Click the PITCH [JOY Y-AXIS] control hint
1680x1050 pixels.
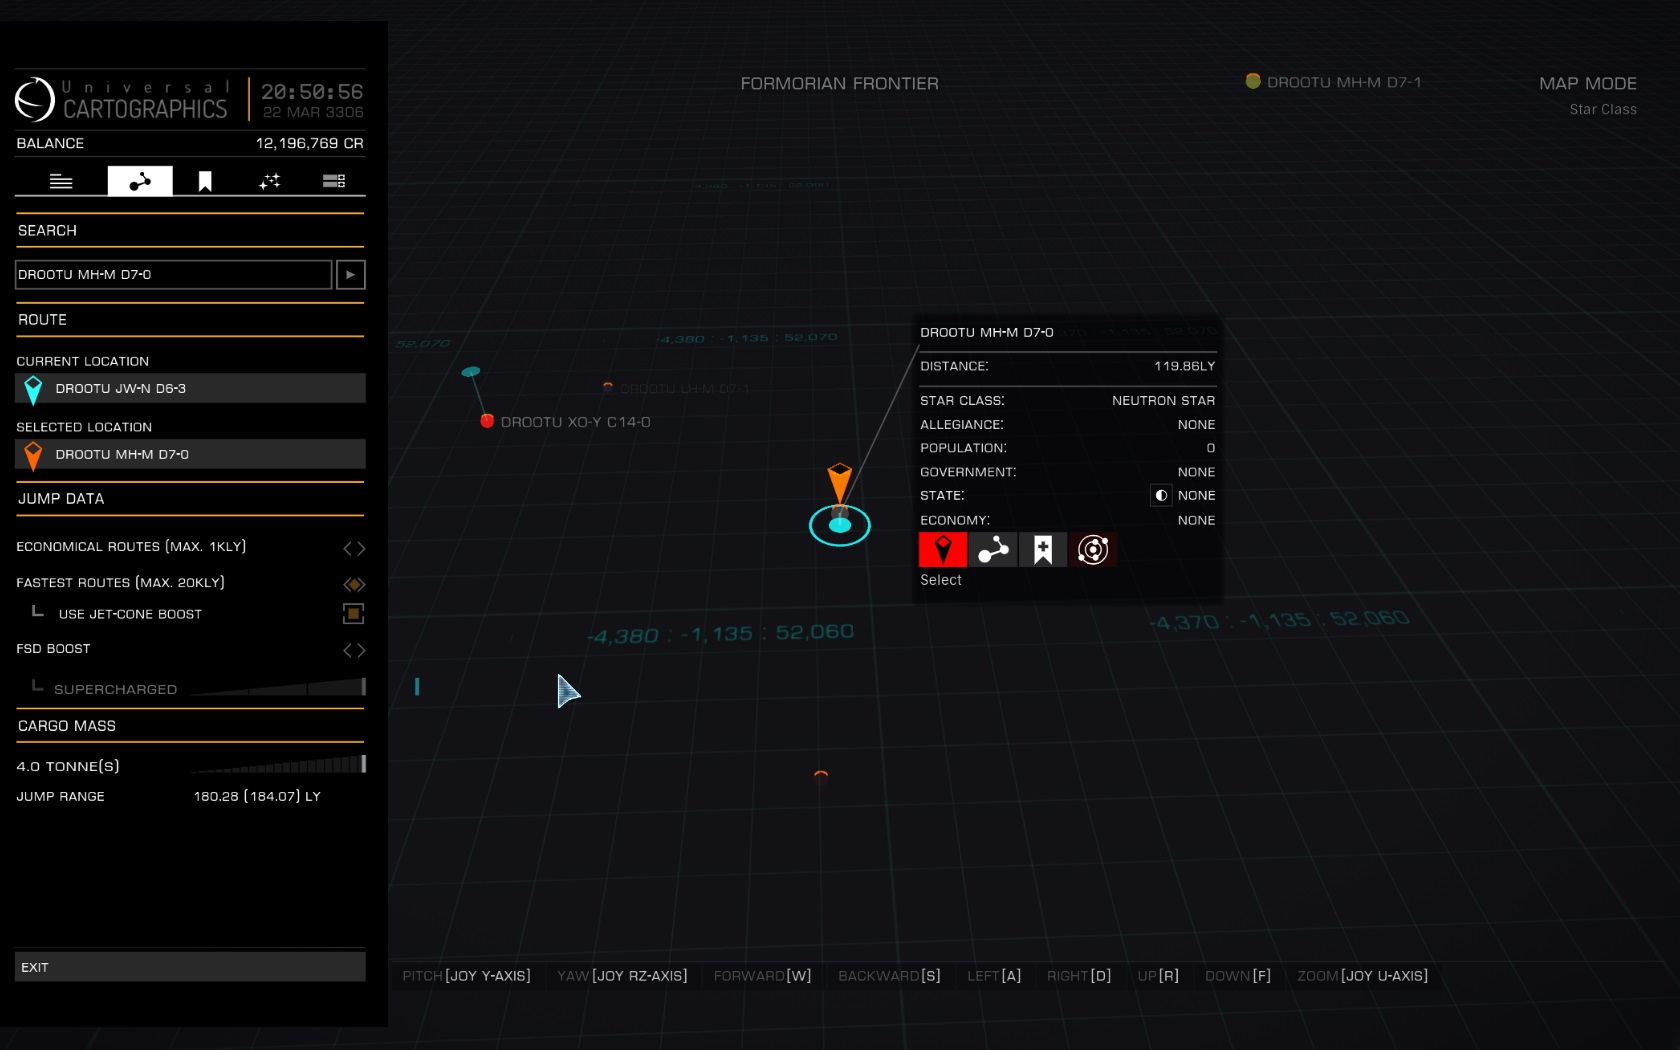(466, 975)
